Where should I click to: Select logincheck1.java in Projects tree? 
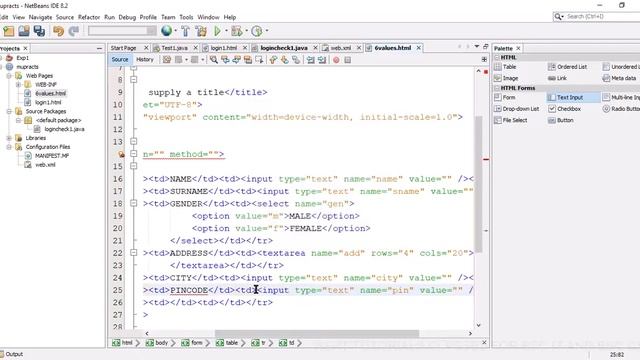pyautogui.click(x=64, y=129)
